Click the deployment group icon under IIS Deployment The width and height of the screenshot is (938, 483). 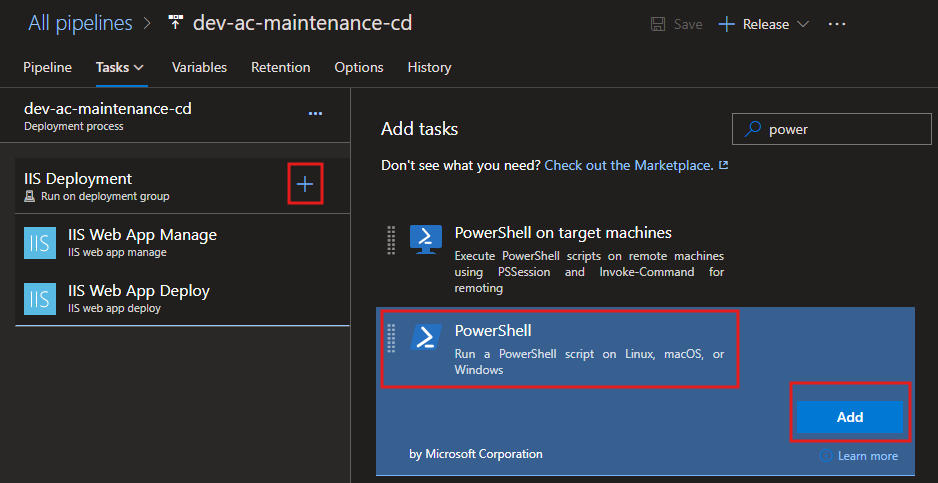click(29, 196)
